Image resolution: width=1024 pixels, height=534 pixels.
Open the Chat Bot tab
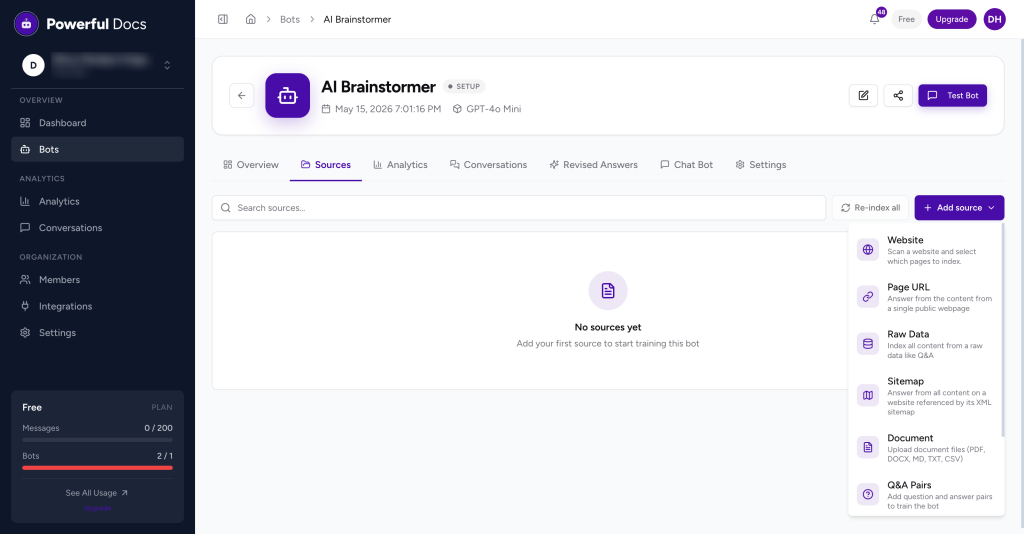pos(686,165)
